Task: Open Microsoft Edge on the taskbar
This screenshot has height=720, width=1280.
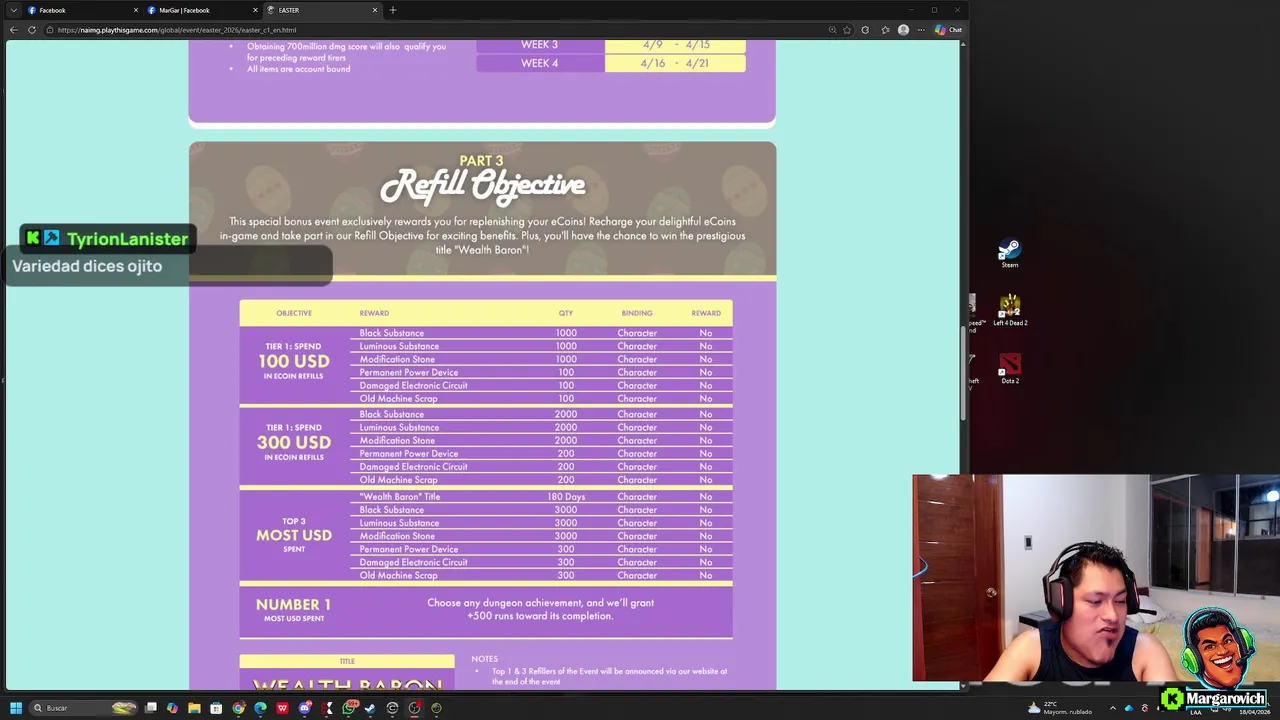Action: (x=260, y=708)
